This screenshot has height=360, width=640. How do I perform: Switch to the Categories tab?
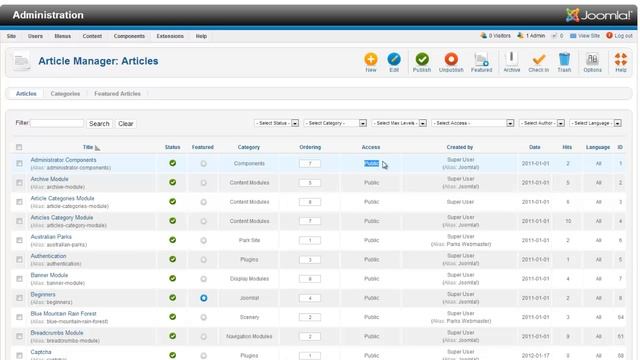[x=65, y=93]
